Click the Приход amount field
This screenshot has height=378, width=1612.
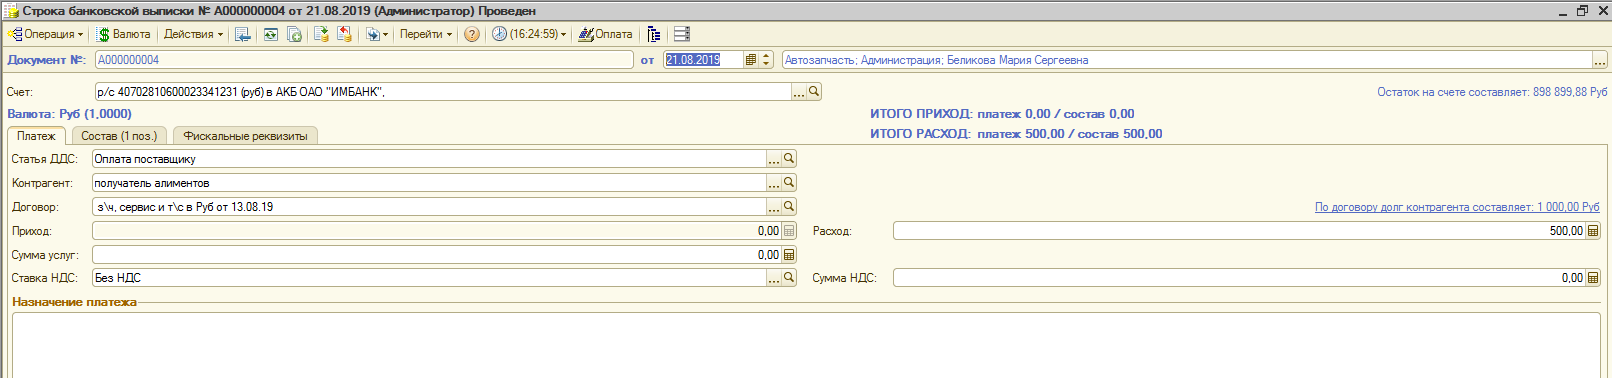(x=436, y=231)
